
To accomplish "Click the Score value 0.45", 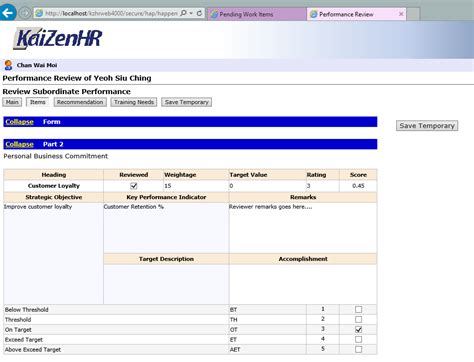I will (358, 186).
